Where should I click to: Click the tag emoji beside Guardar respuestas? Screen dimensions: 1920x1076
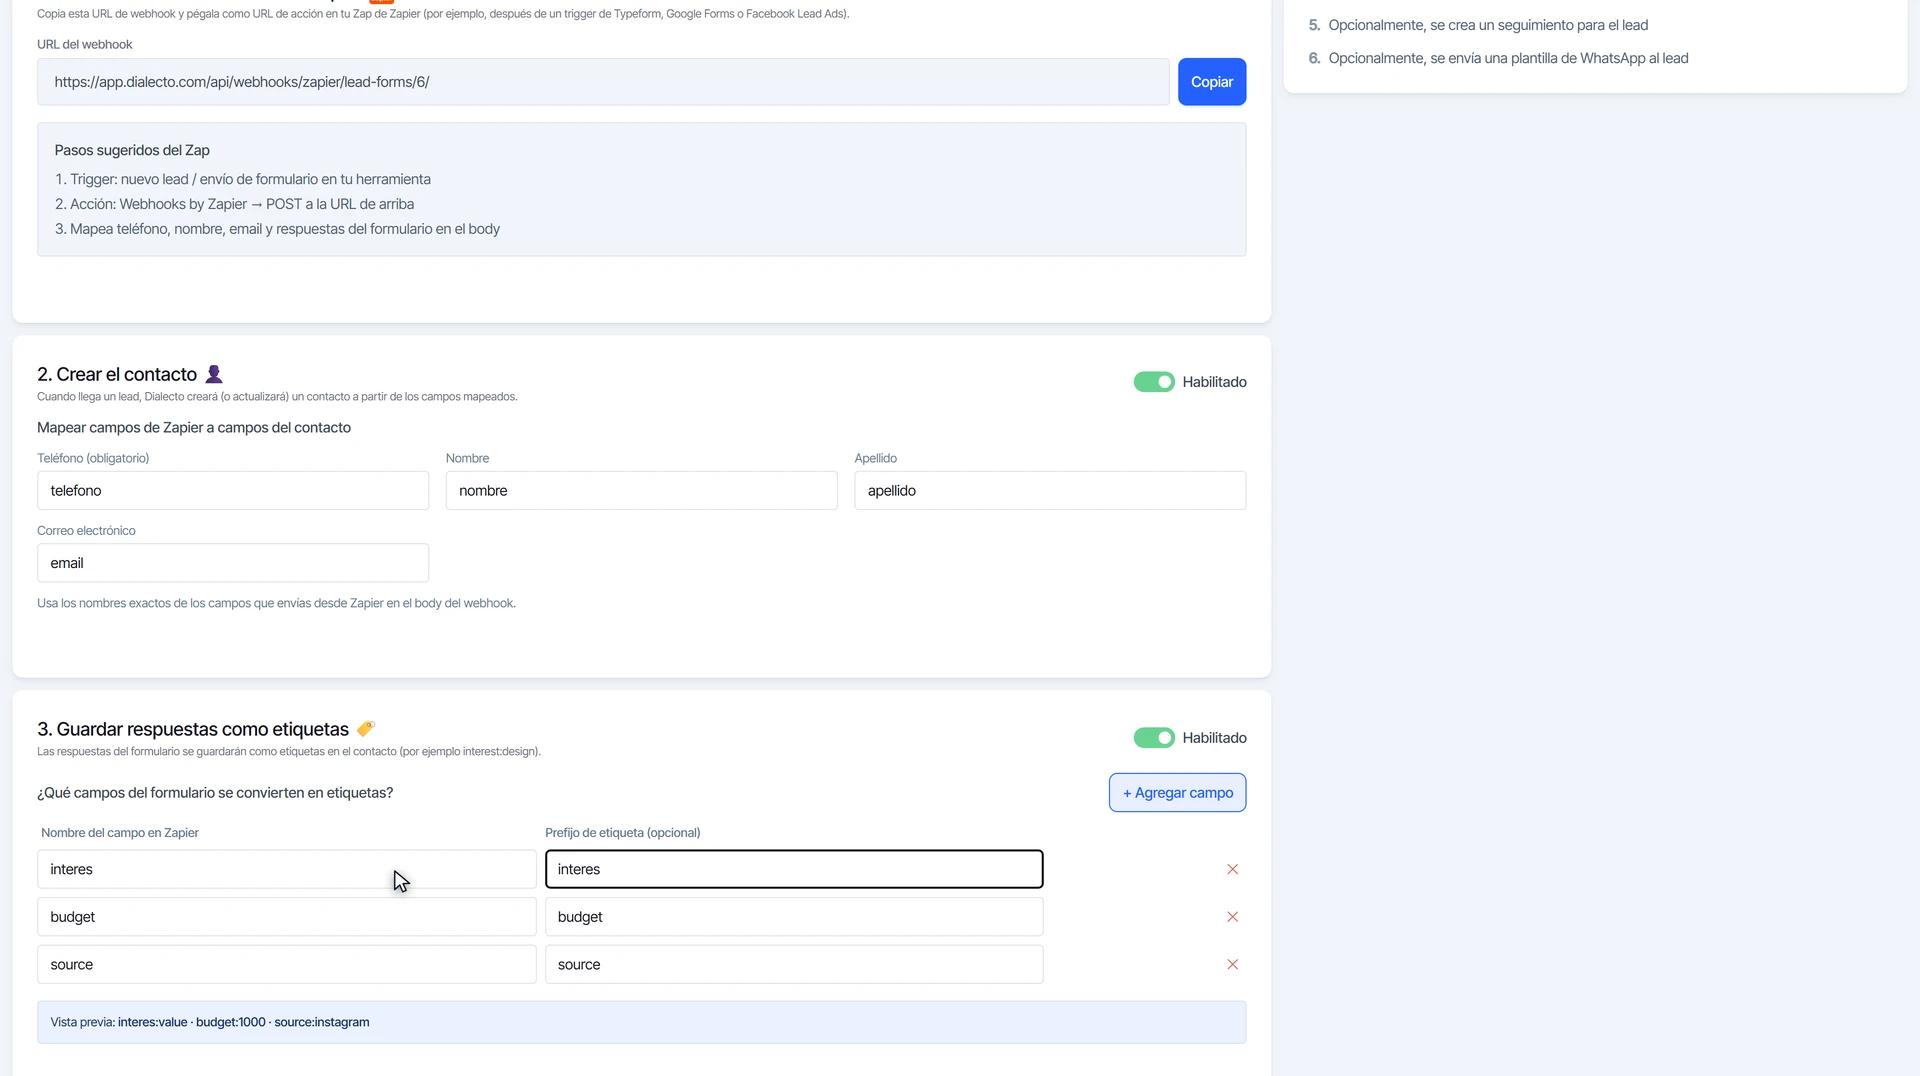[x=366, y=728]
